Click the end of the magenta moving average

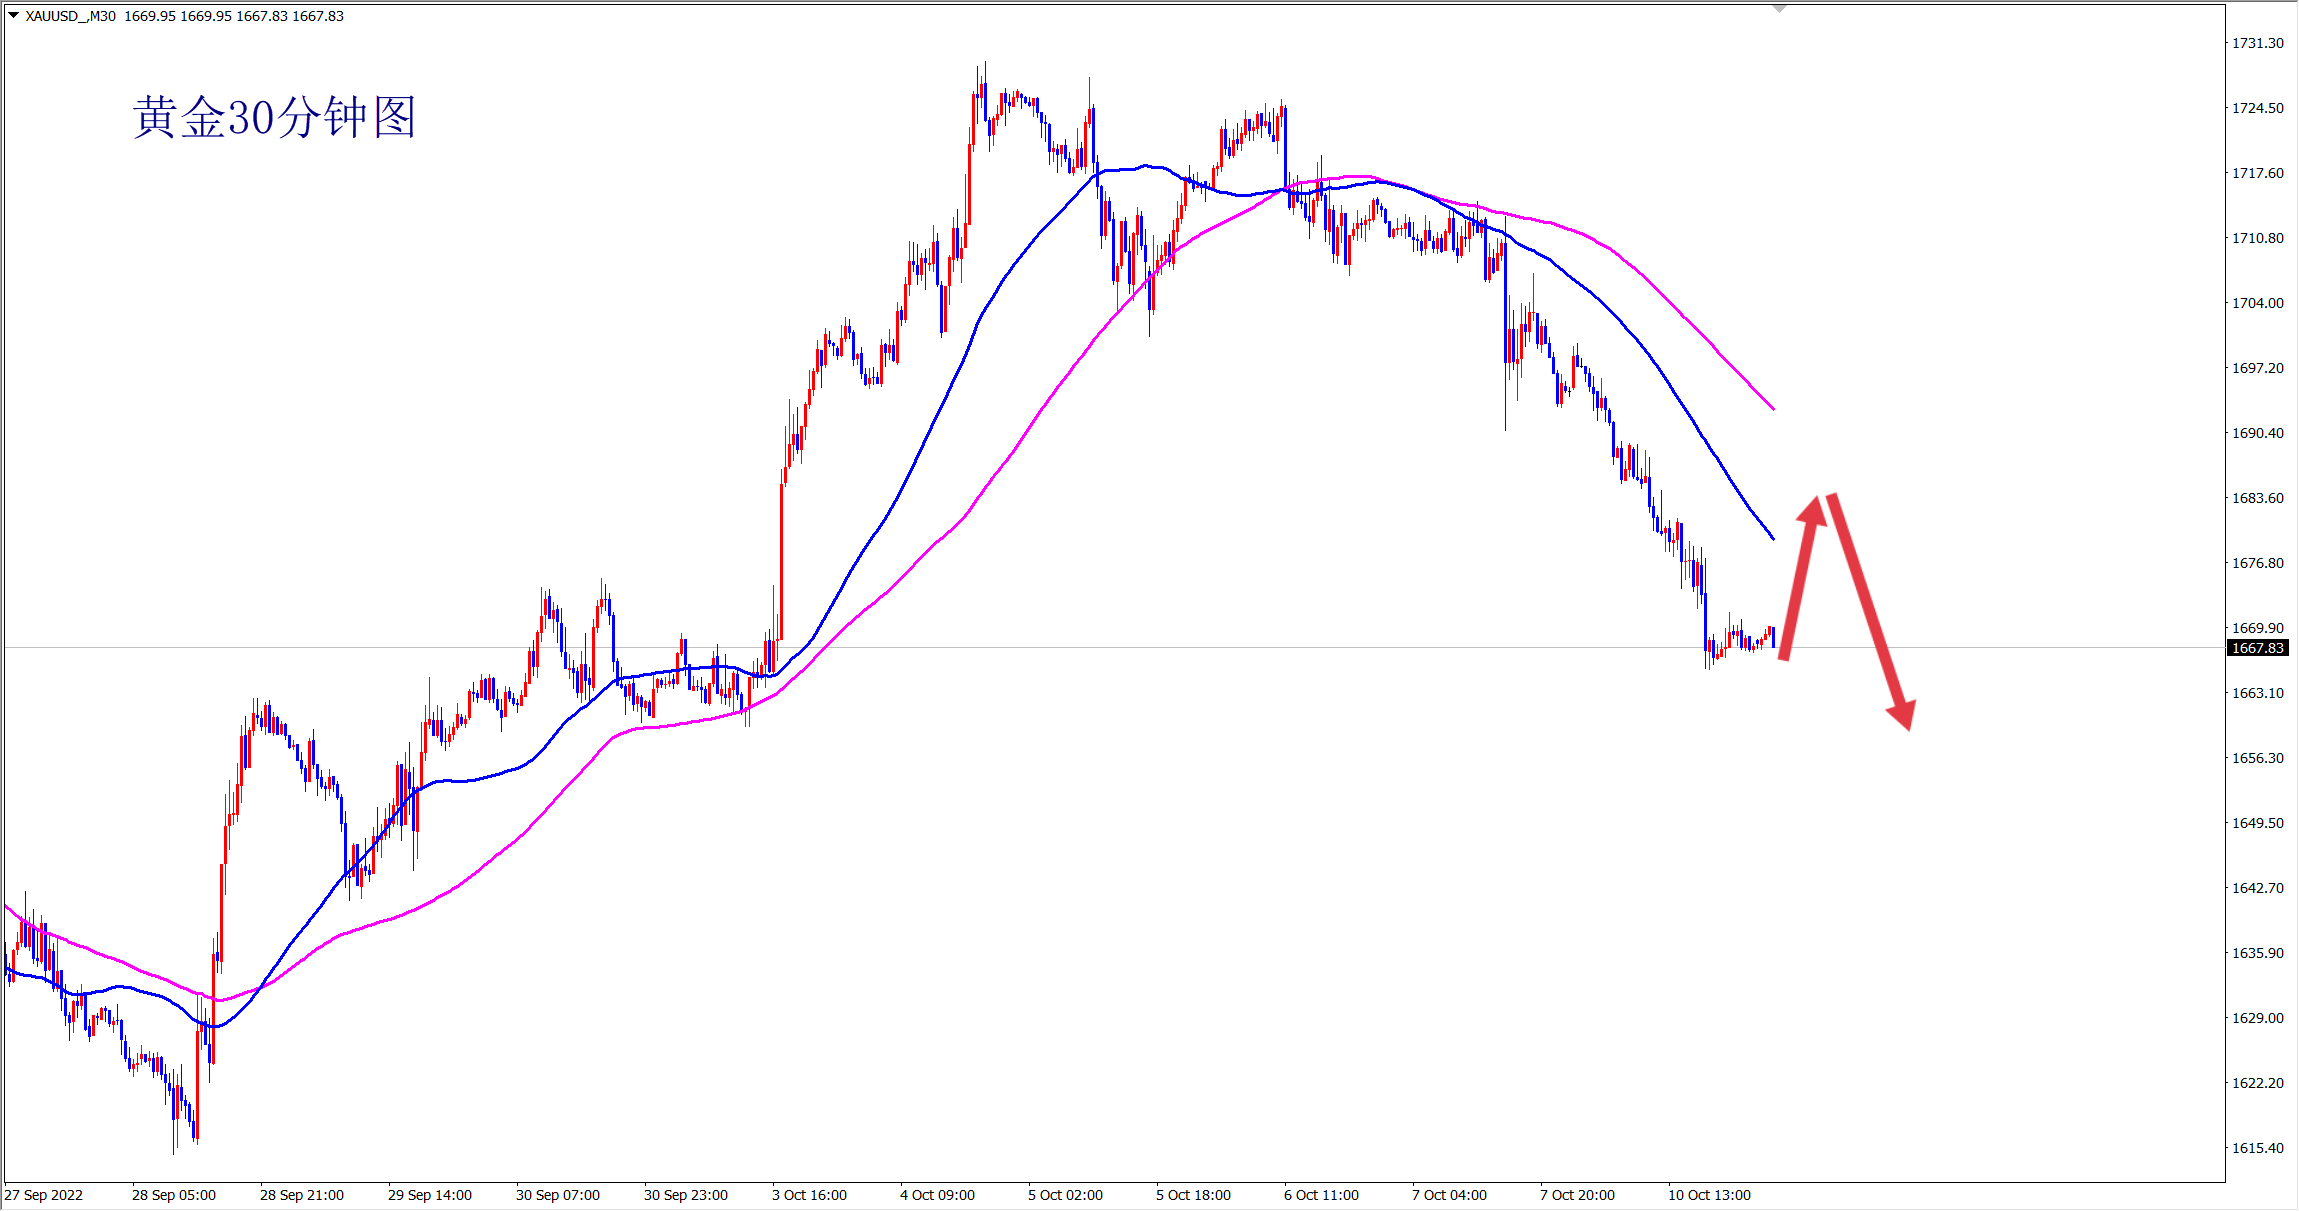[1773, 408]
